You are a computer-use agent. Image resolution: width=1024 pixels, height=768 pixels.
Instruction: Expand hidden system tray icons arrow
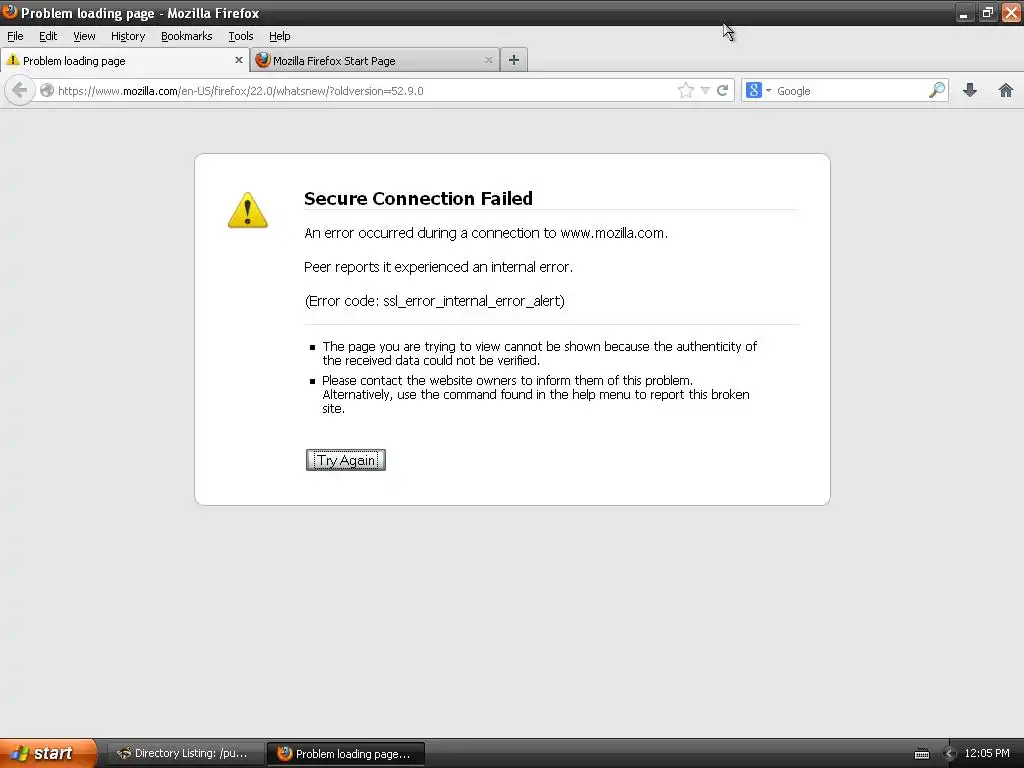tap(949, 754)
